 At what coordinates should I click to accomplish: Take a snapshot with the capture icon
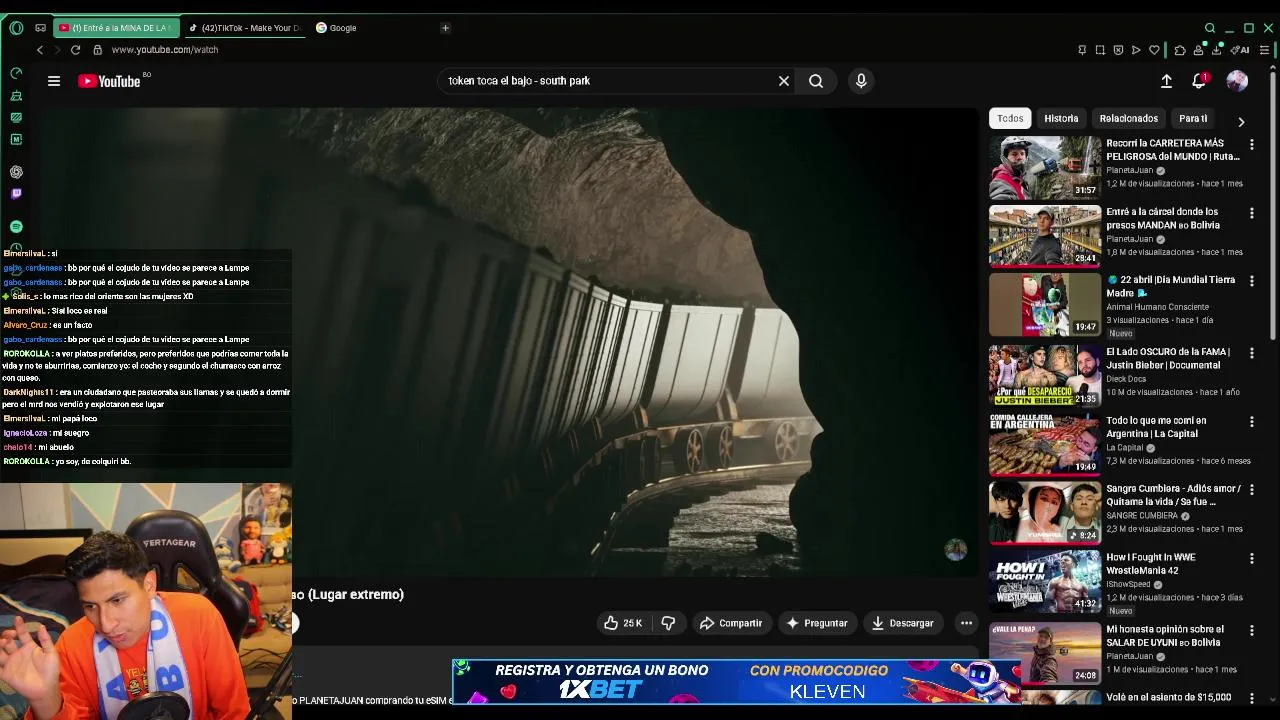coord(1100,50)
